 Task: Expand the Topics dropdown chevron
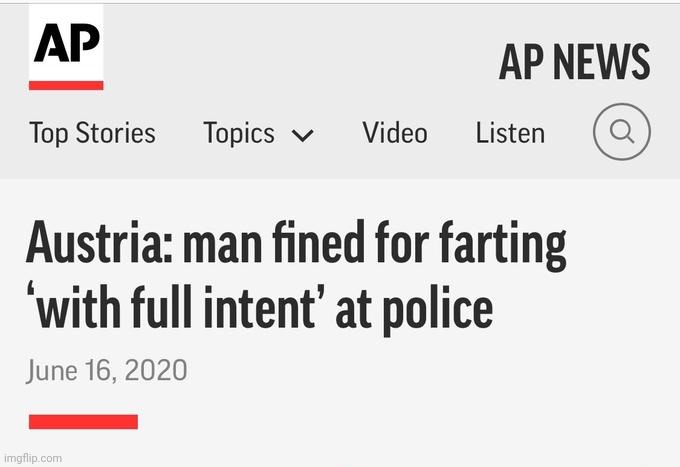click(302, 135)
